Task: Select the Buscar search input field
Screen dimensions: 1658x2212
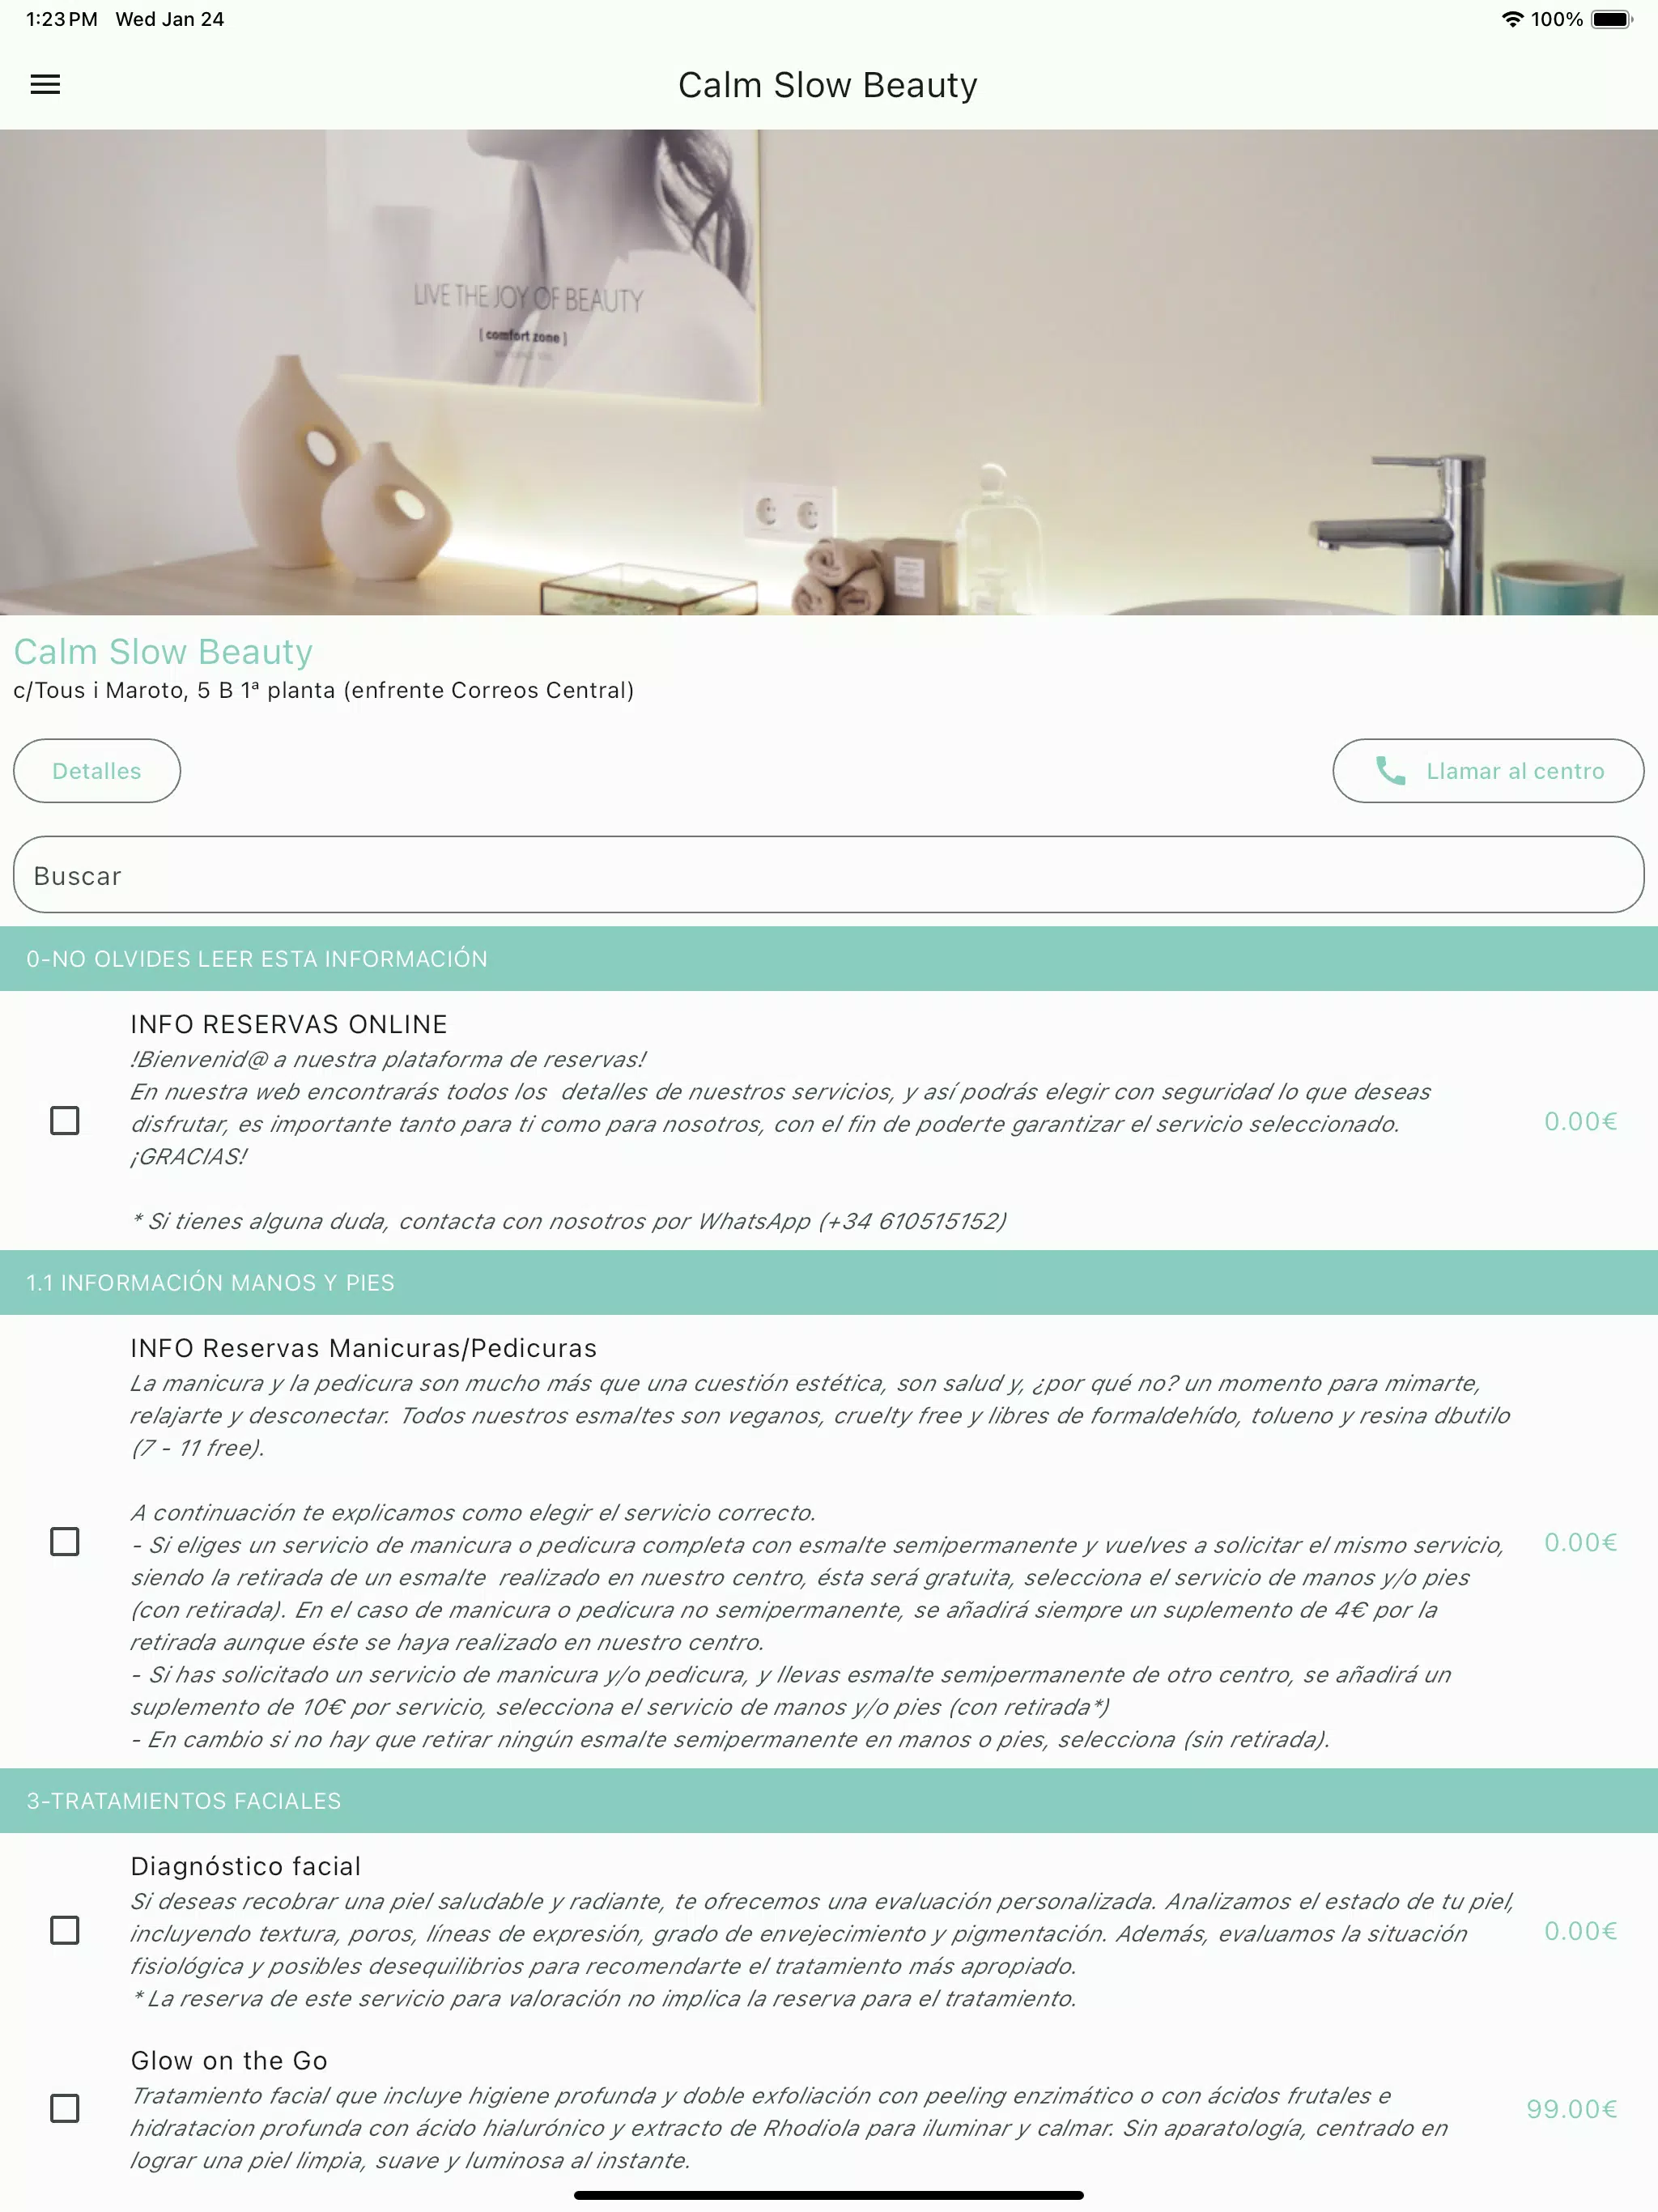Action: pos(829,874)
